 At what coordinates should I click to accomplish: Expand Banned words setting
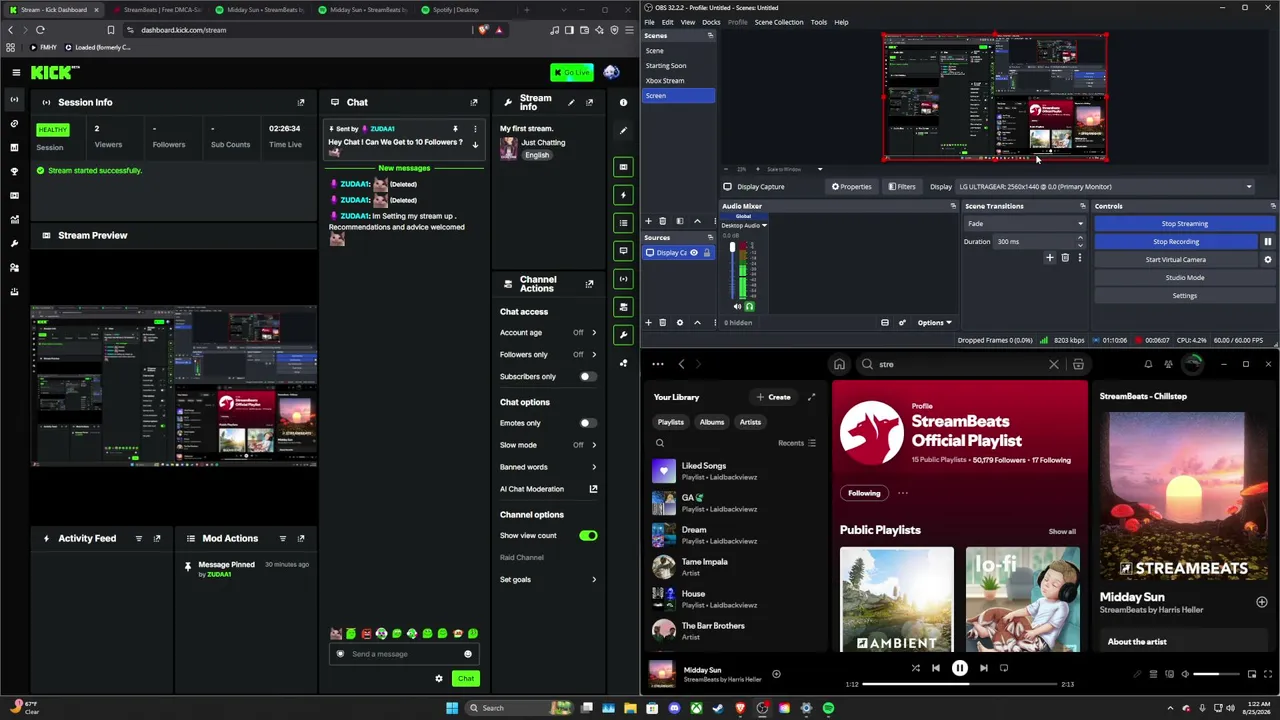tap(593, 467)
